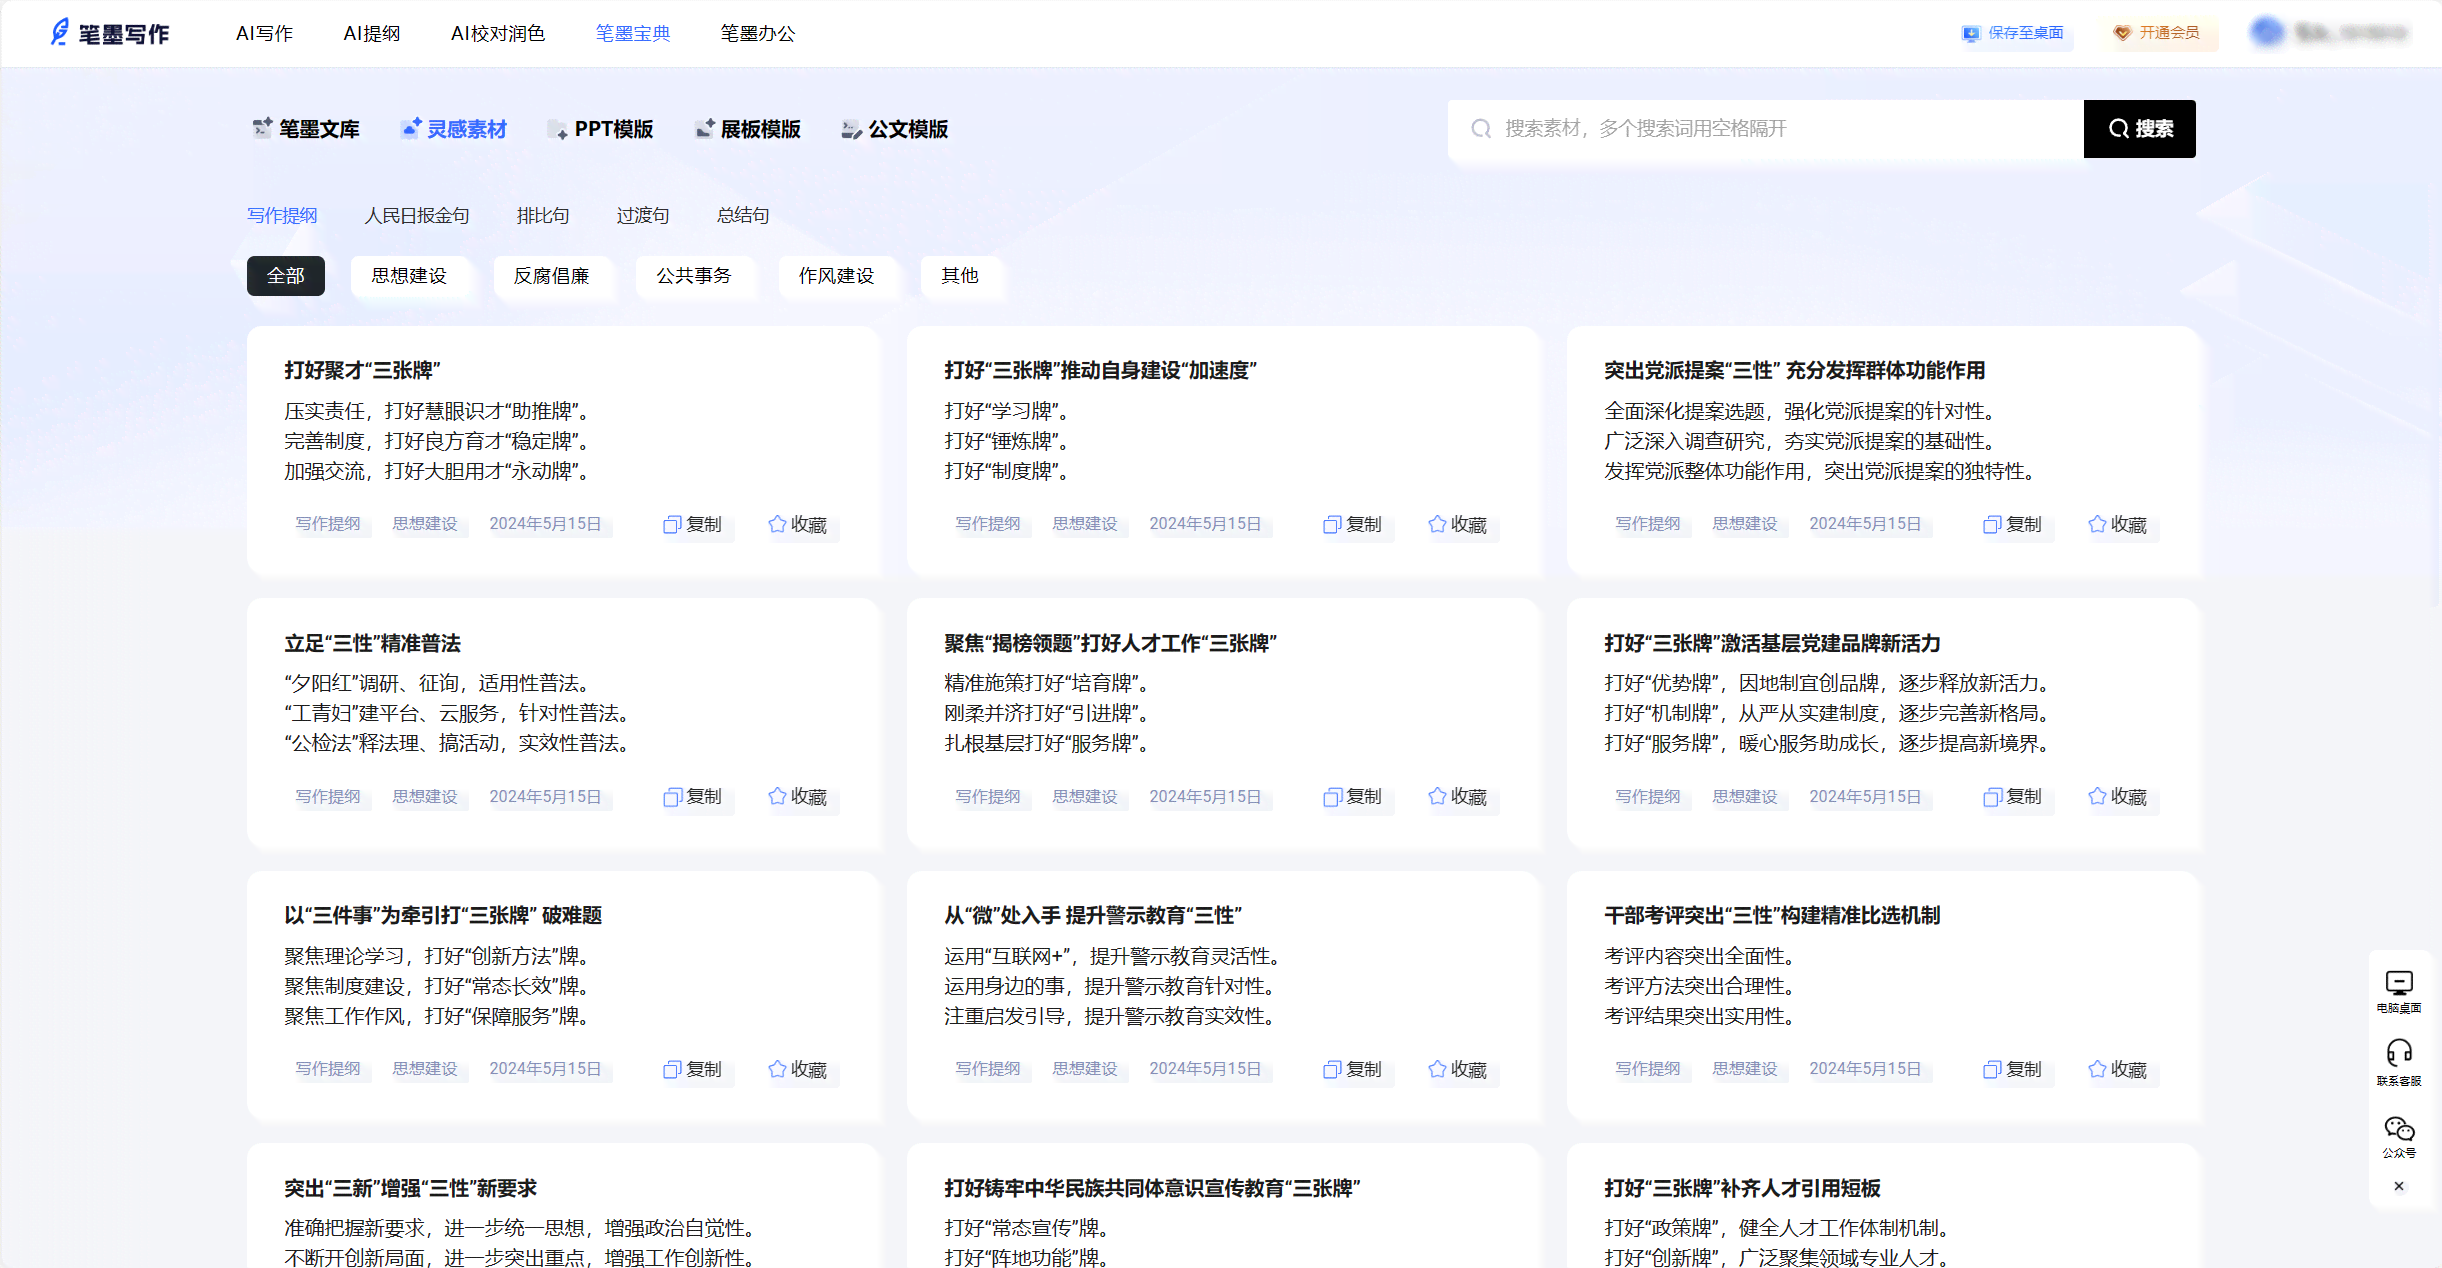2442x1268 pixels.
Task: Filter by 思想建设 chip
Action: tap(409, 275)
